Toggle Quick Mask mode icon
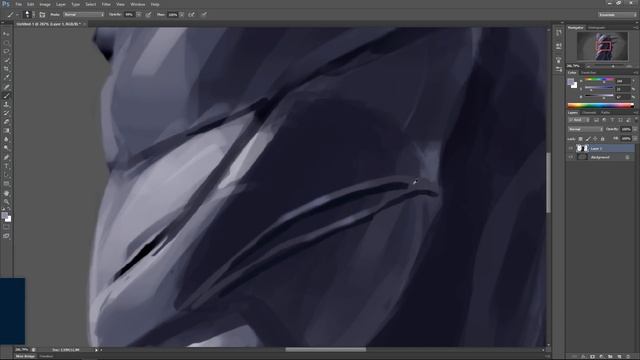This screenshot has height=360, width=640. point(6,227)
